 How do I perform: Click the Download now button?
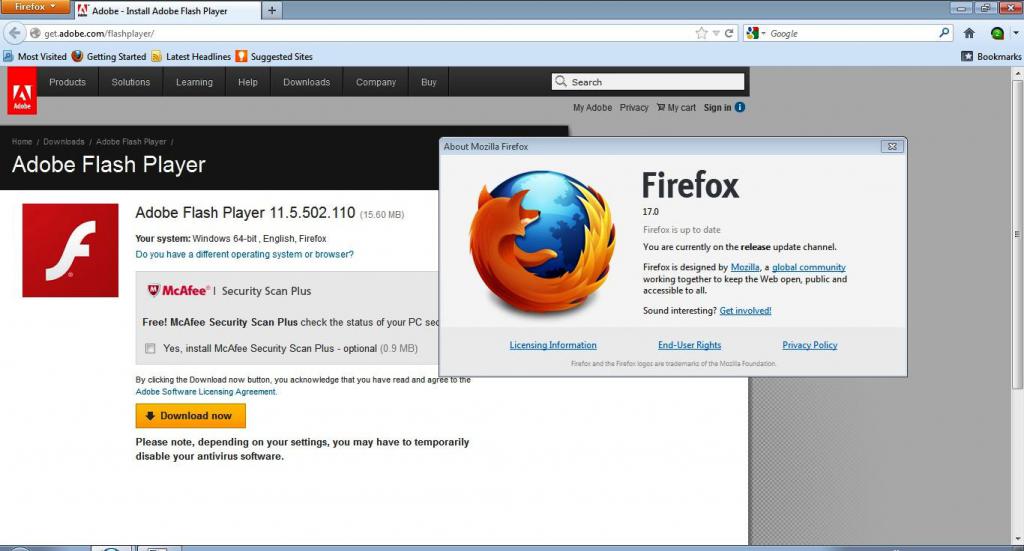[x=191, y=416]
